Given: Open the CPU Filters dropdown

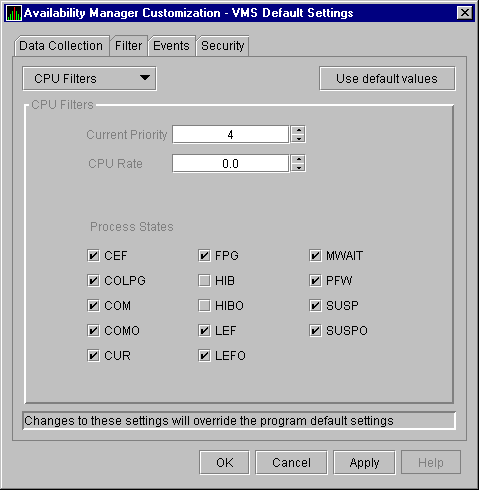Looking at the screenshot, I should [x=89, y=79].
